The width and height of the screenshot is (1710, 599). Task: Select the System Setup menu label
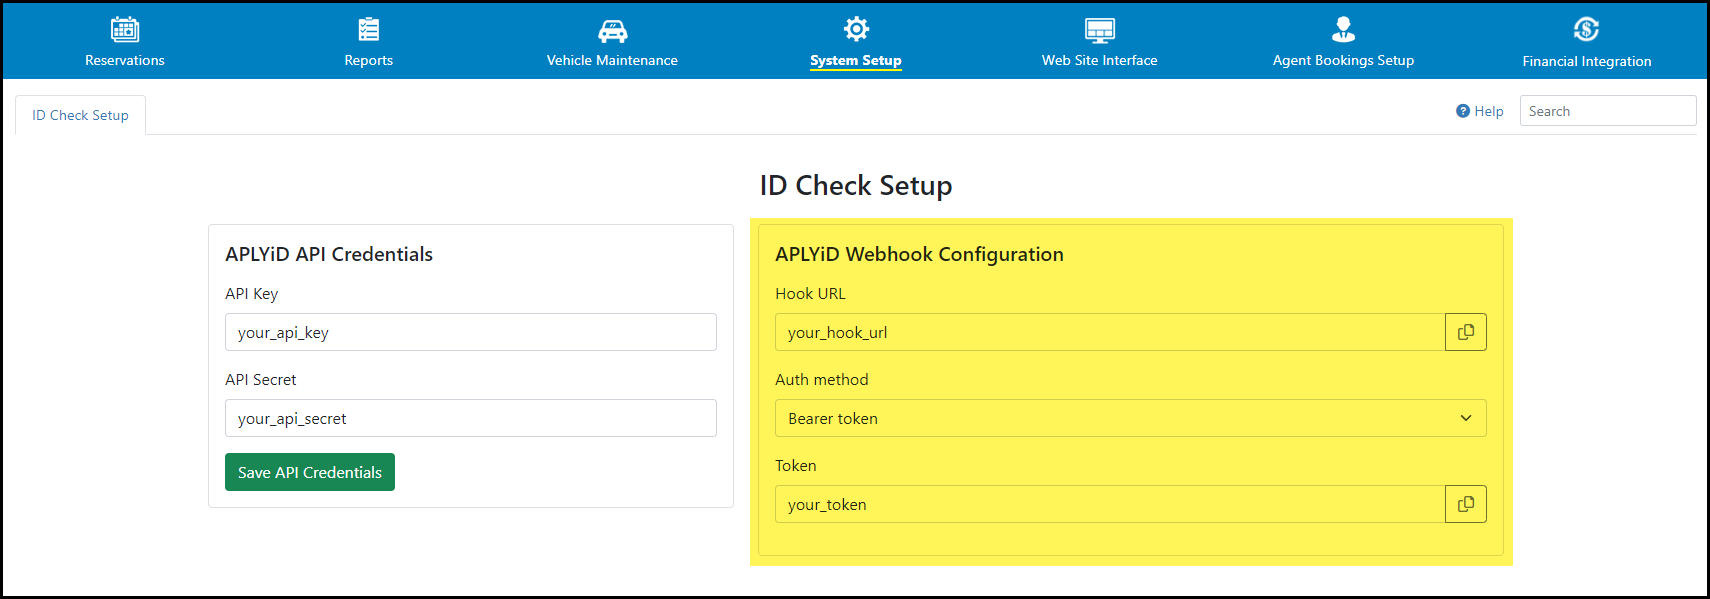click(x=856, y=60)
